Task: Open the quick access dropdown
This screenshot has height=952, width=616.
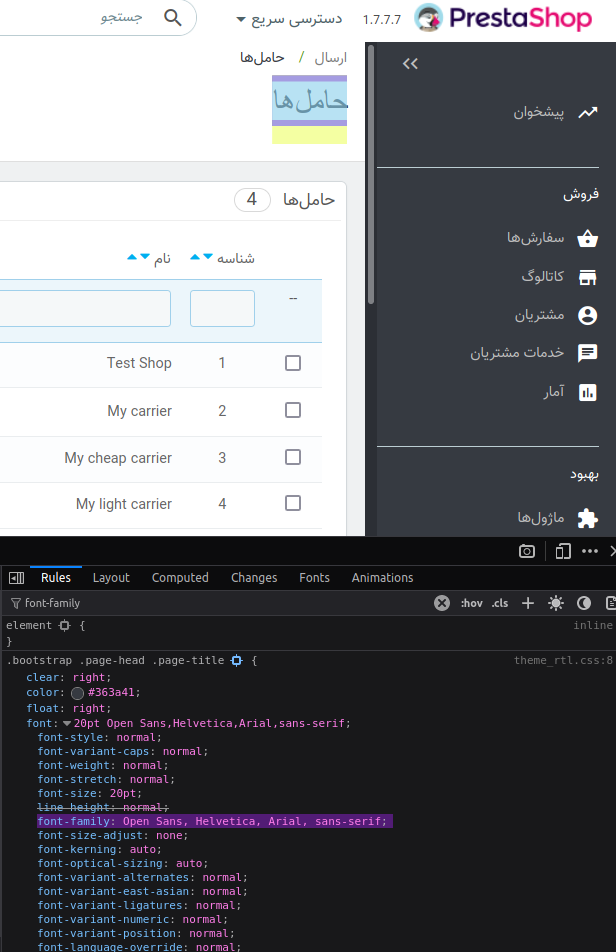Action: coord(289,19)
